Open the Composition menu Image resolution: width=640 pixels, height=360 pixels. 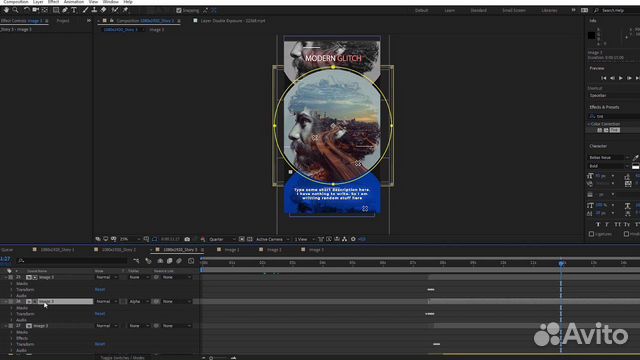[x=16, y=2]
